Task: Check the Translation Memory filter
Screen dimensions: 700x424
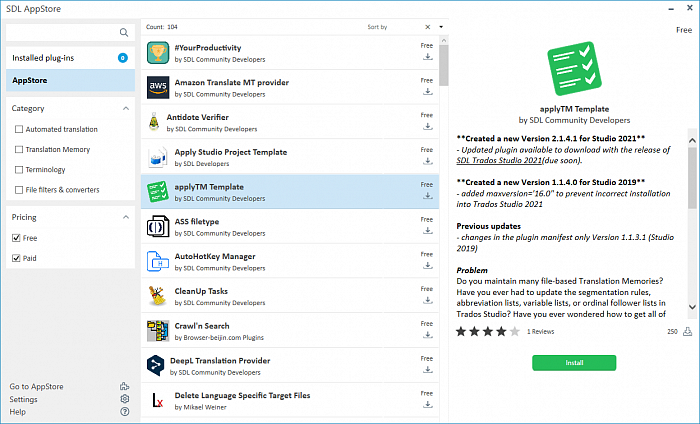Action: pos(19,150)
